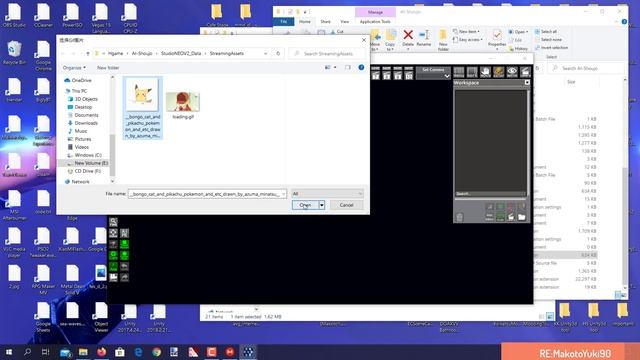Click Select all in Explorer ribbon
The image size is (640, 360).
(546, 31)
